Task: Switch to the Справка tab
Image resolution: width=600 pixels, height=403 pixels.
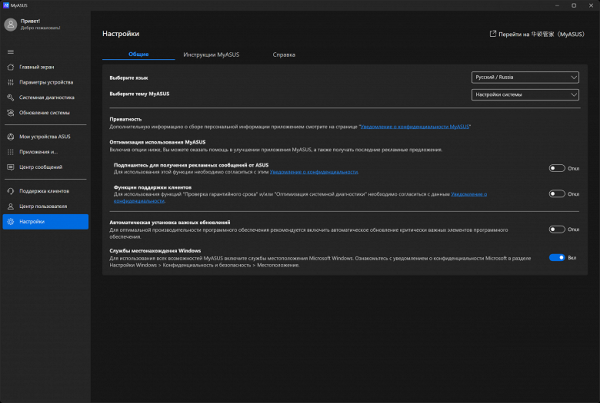Action: pyautogui.click(x=284, y=53)
